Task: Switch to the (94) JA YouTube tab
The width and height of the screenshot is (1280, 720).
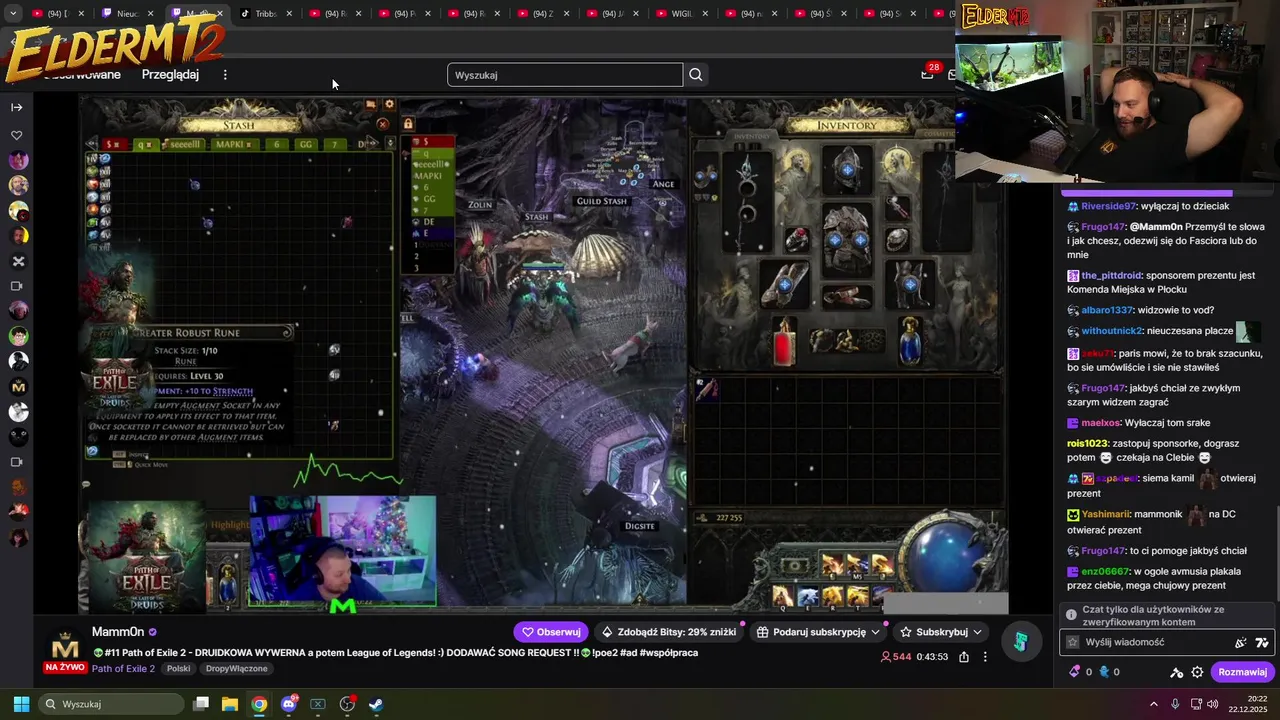Action: [612, 14]
